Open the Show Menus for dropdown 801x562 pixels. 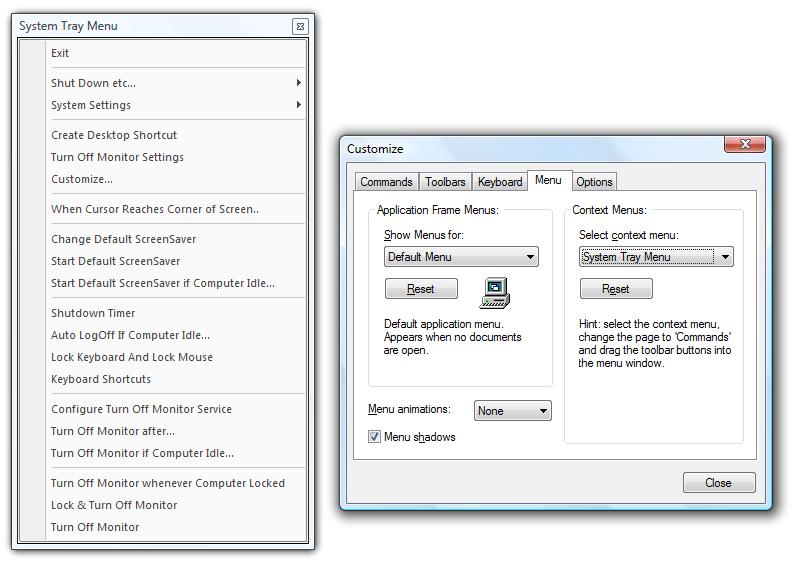pyautogui.click(x=461, y=257)
